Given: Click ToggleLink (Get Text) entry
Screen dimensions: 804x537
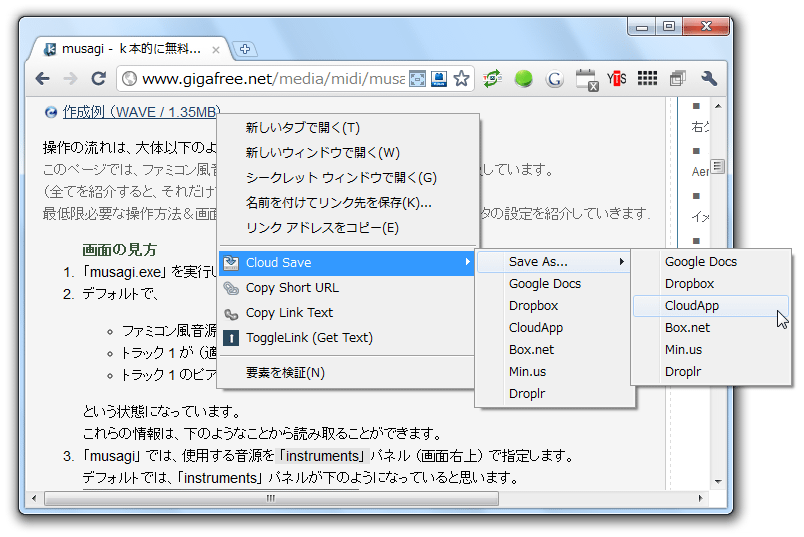Looking at the screenshot, I should pyautogui.click(x=347, y=338).
